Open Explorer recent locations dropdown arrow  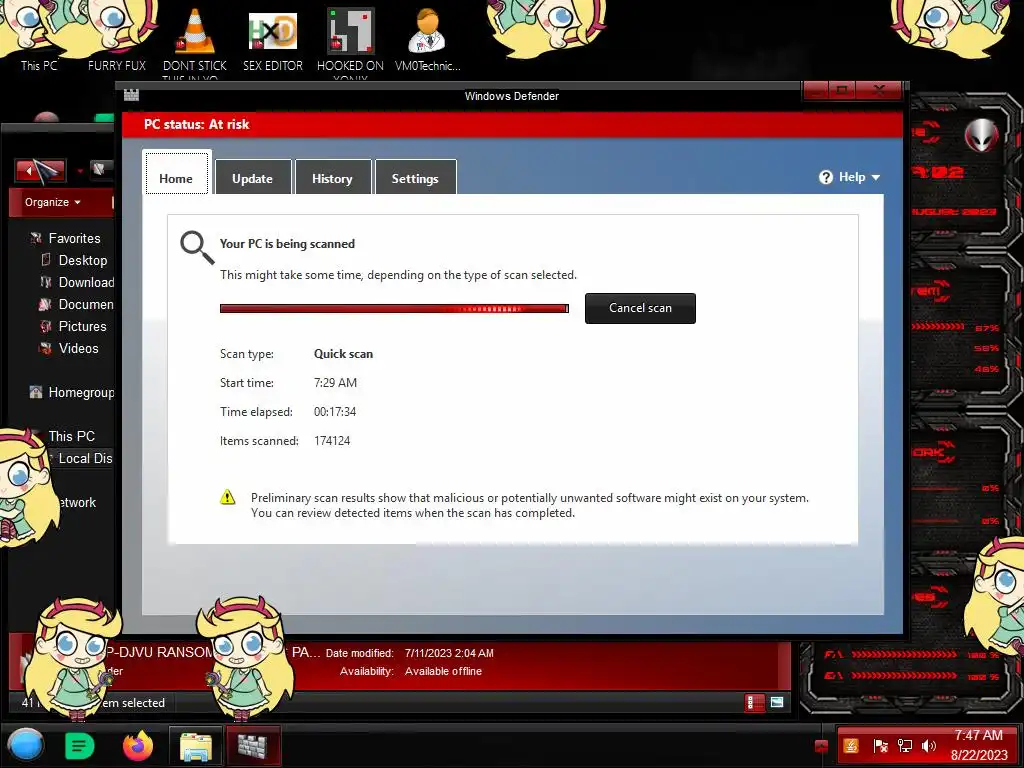[x=80, y=172]
